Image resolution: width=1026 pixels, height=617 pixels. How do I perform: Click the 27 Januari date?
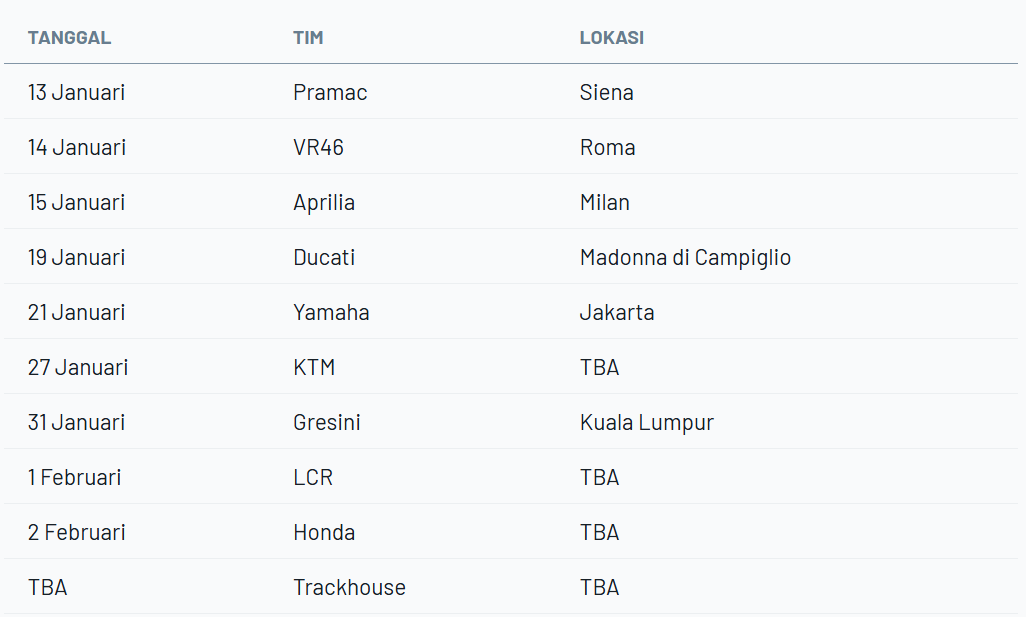(78, 368)
